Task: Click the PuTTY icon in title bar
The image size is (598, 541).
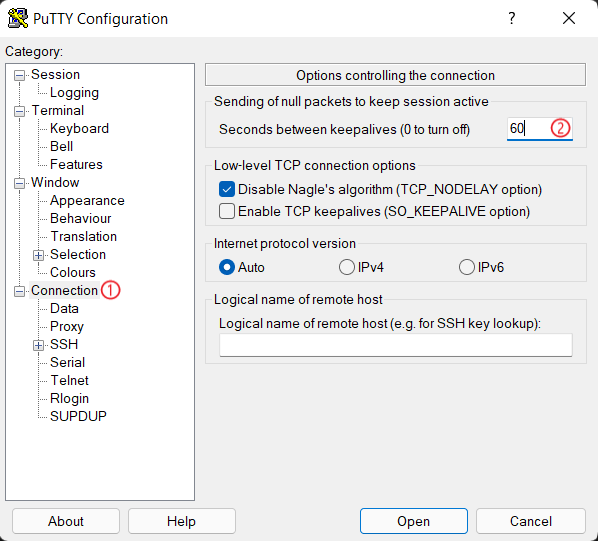Action: click(x=18, y=18)
